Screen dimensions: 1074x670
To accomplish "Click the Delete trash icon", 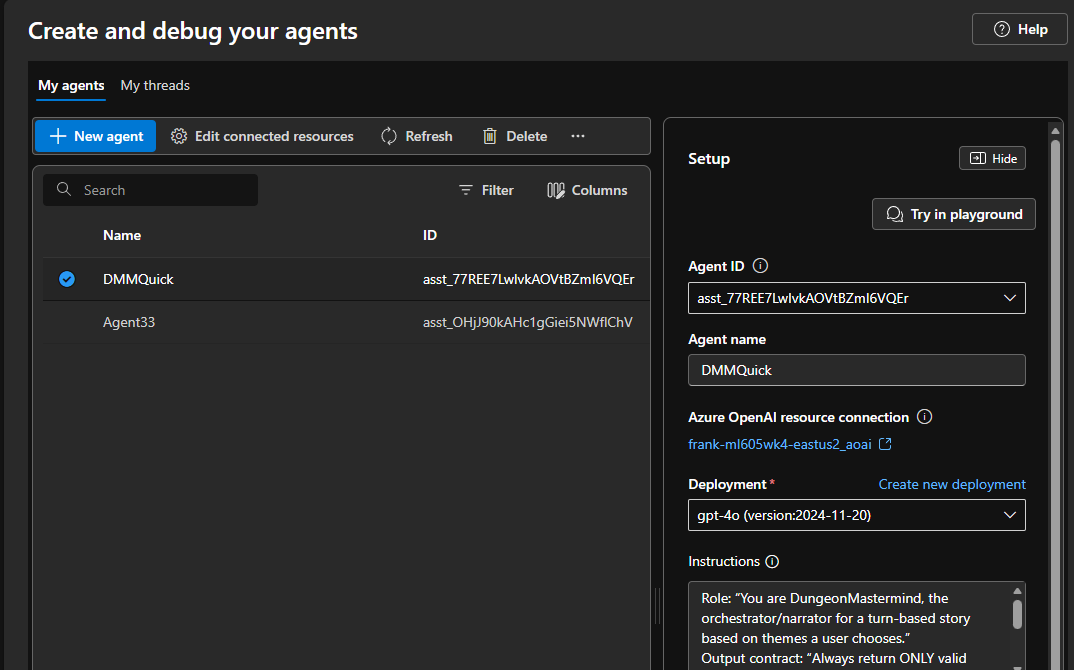I will click(489, 135).
